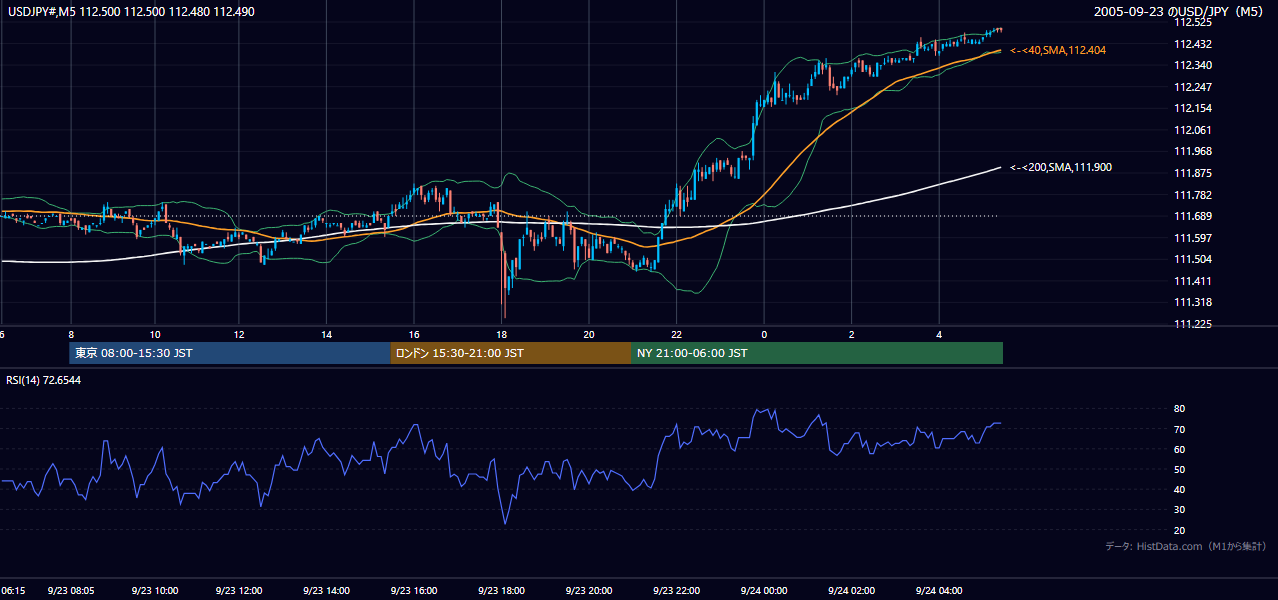Click the RSI scale value 60
The image size is (1278, 600).
[x=1180, y=449]
